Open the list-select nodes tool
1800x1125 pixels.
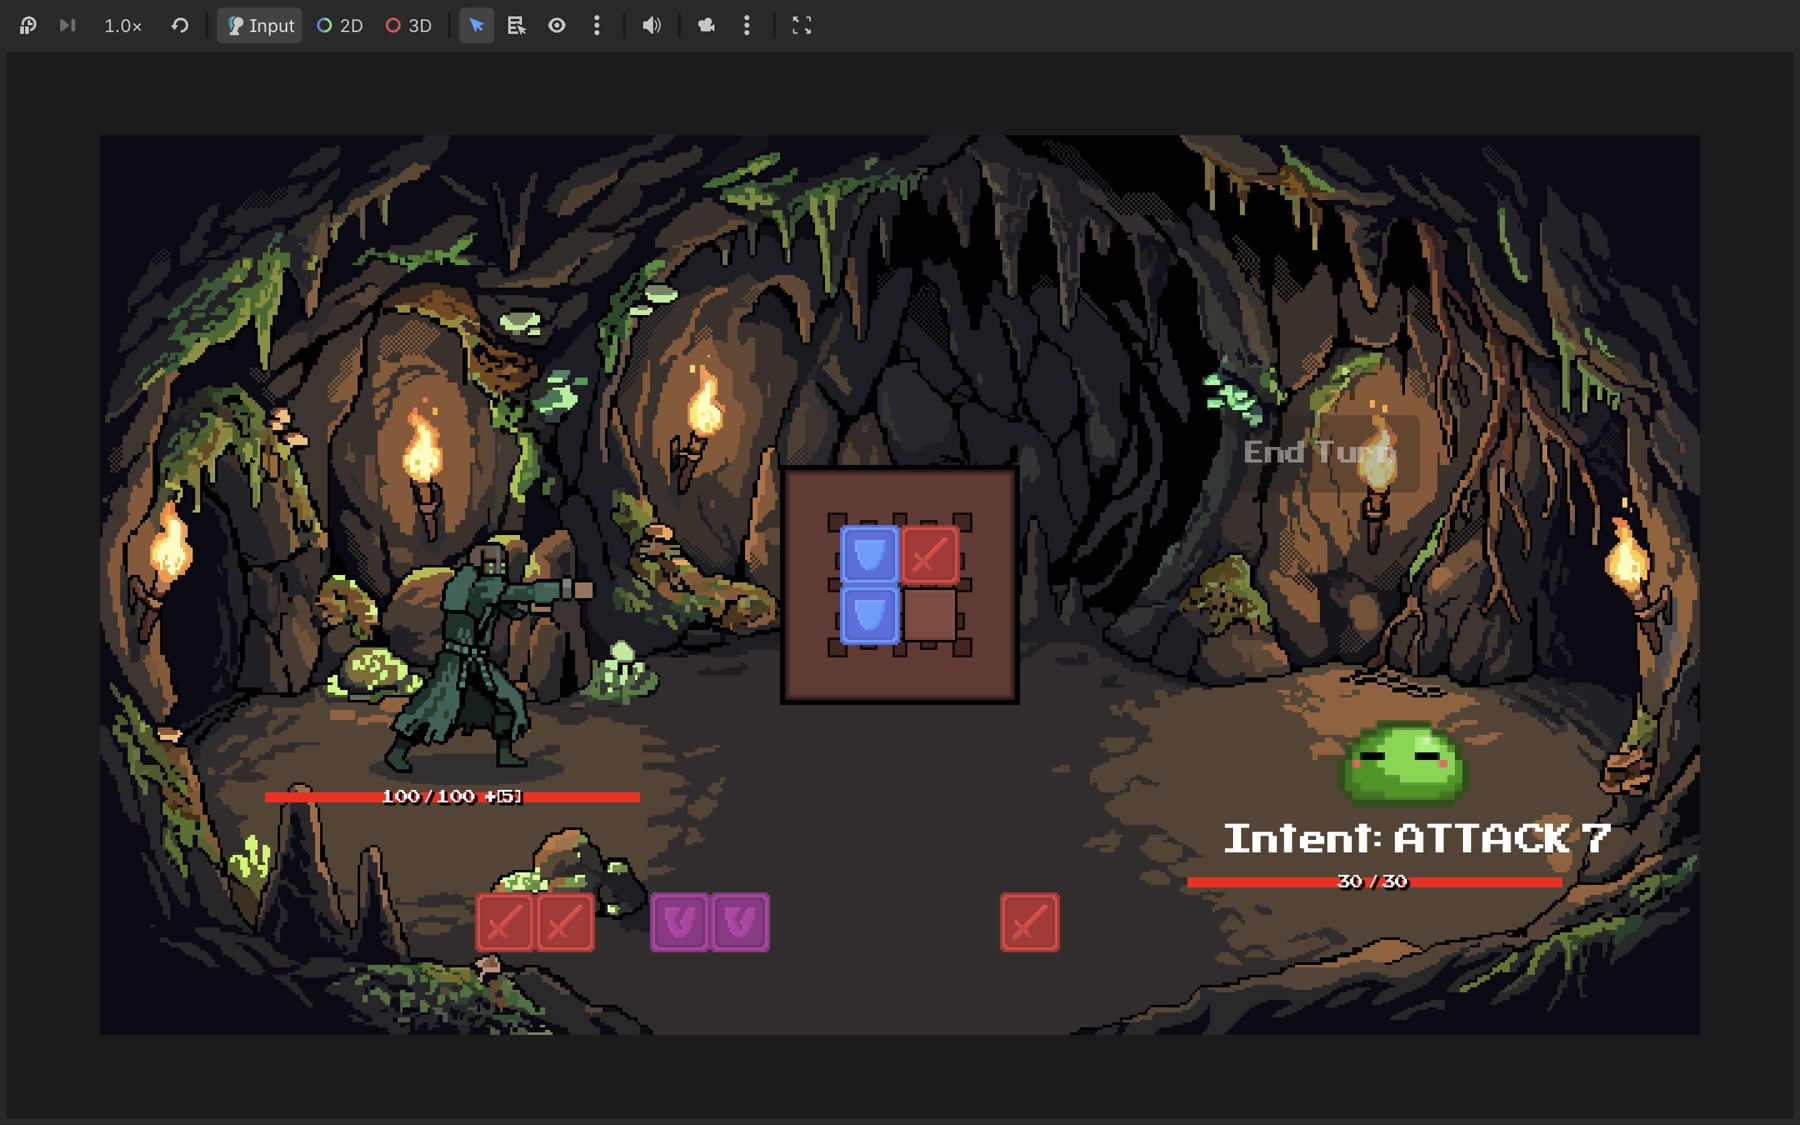517,26
